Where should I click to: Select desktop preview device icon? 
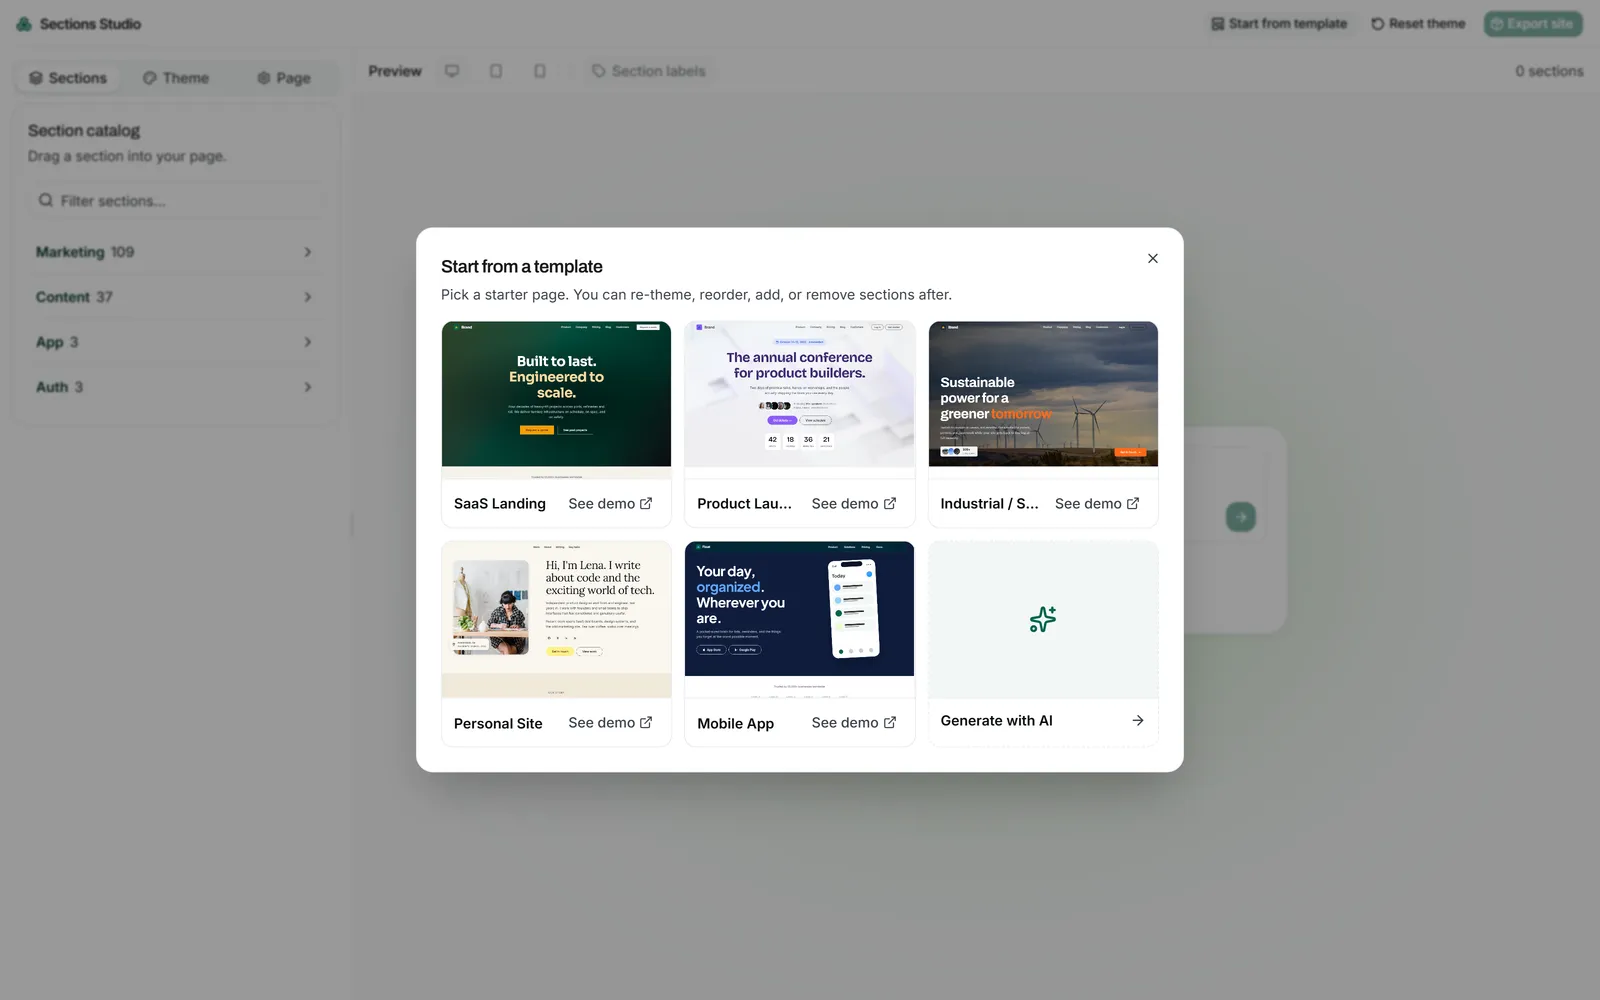click(x=452, y=71)
